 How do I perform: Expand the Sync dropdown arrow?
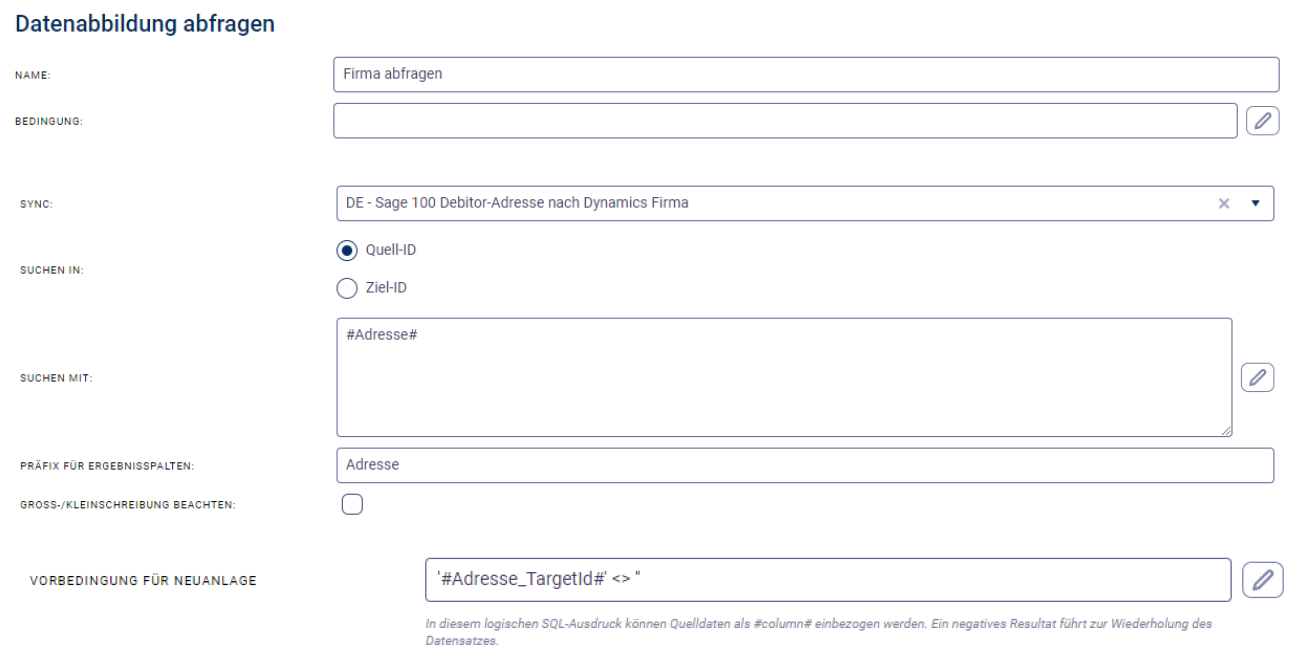coord(1255,203)
